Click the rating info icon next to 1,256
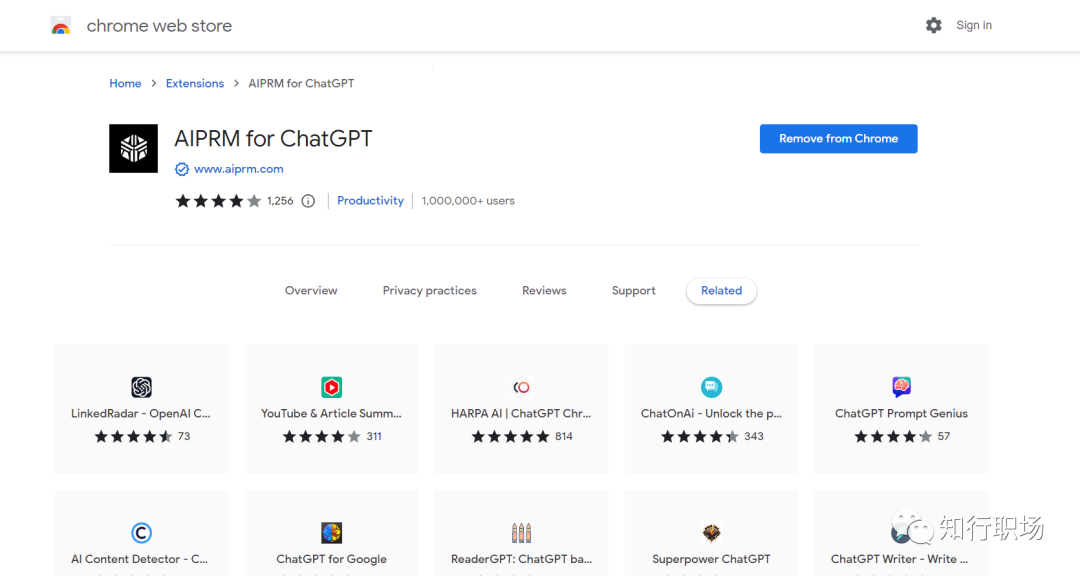This screenshot has height=576, width=1080. pyautogui.click(x=308, y=201)
